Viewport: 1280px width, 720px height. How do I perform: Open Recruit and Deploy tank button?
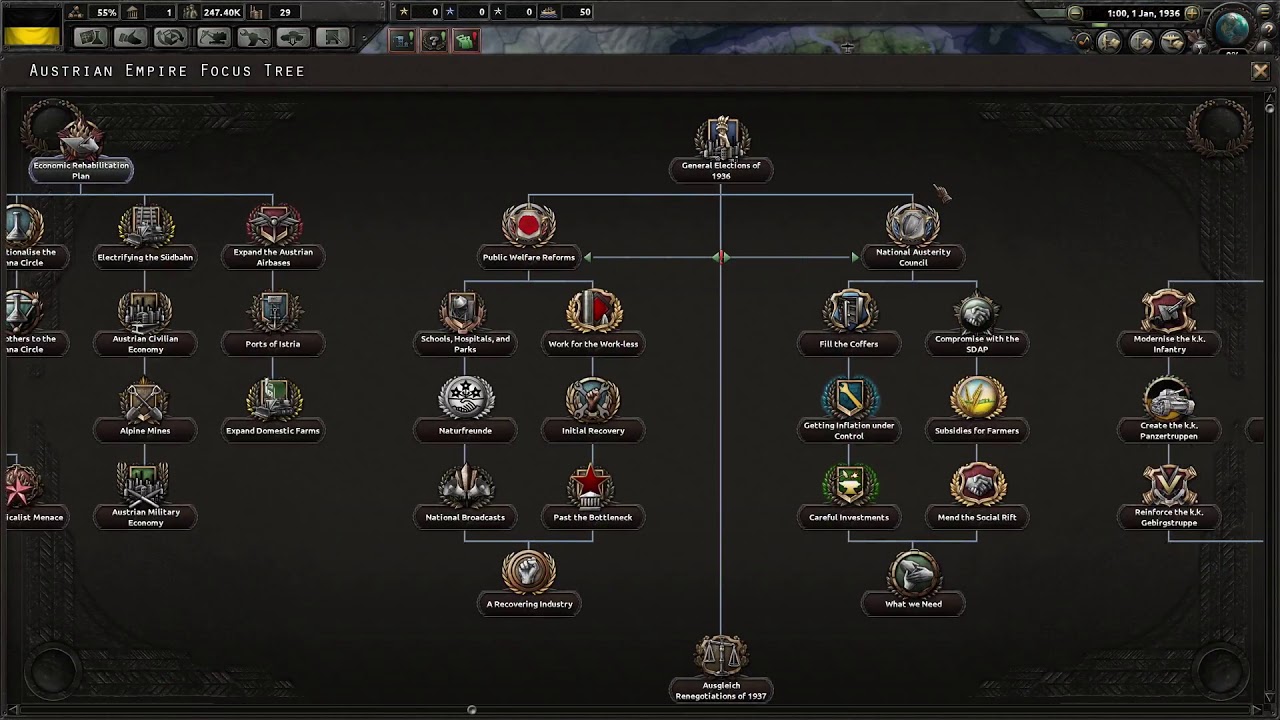click(292, 38)
